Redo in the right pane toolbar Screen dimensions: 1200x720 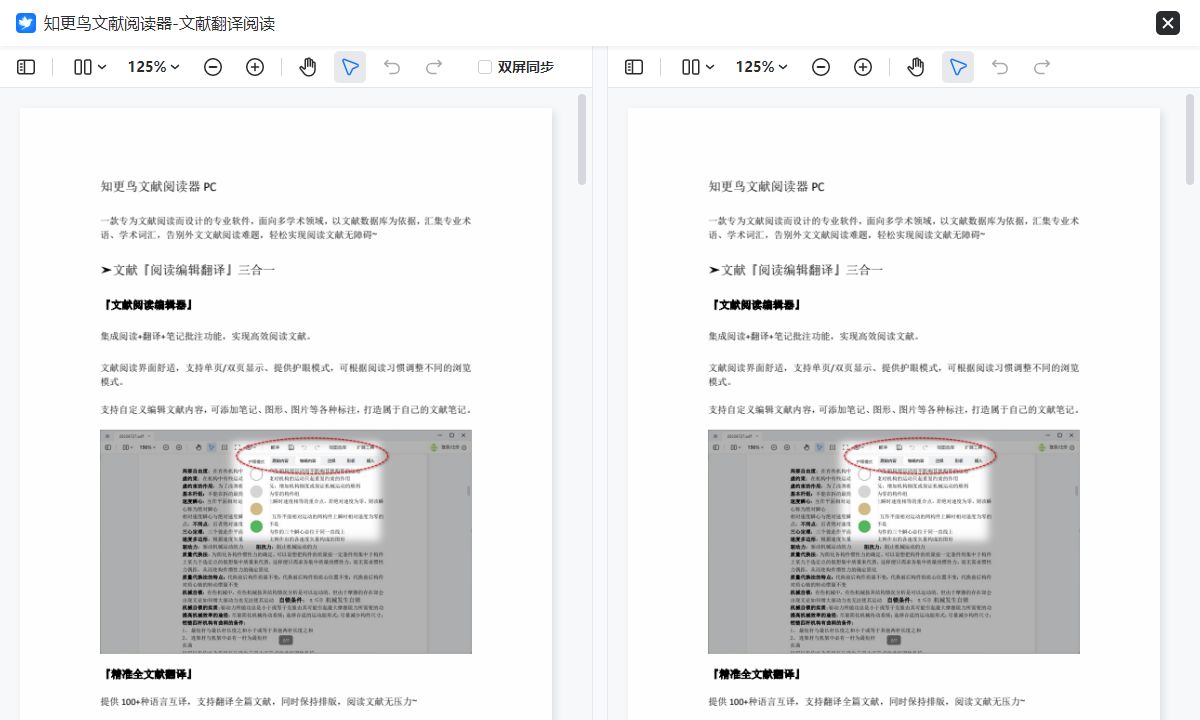pos(1042,67)
